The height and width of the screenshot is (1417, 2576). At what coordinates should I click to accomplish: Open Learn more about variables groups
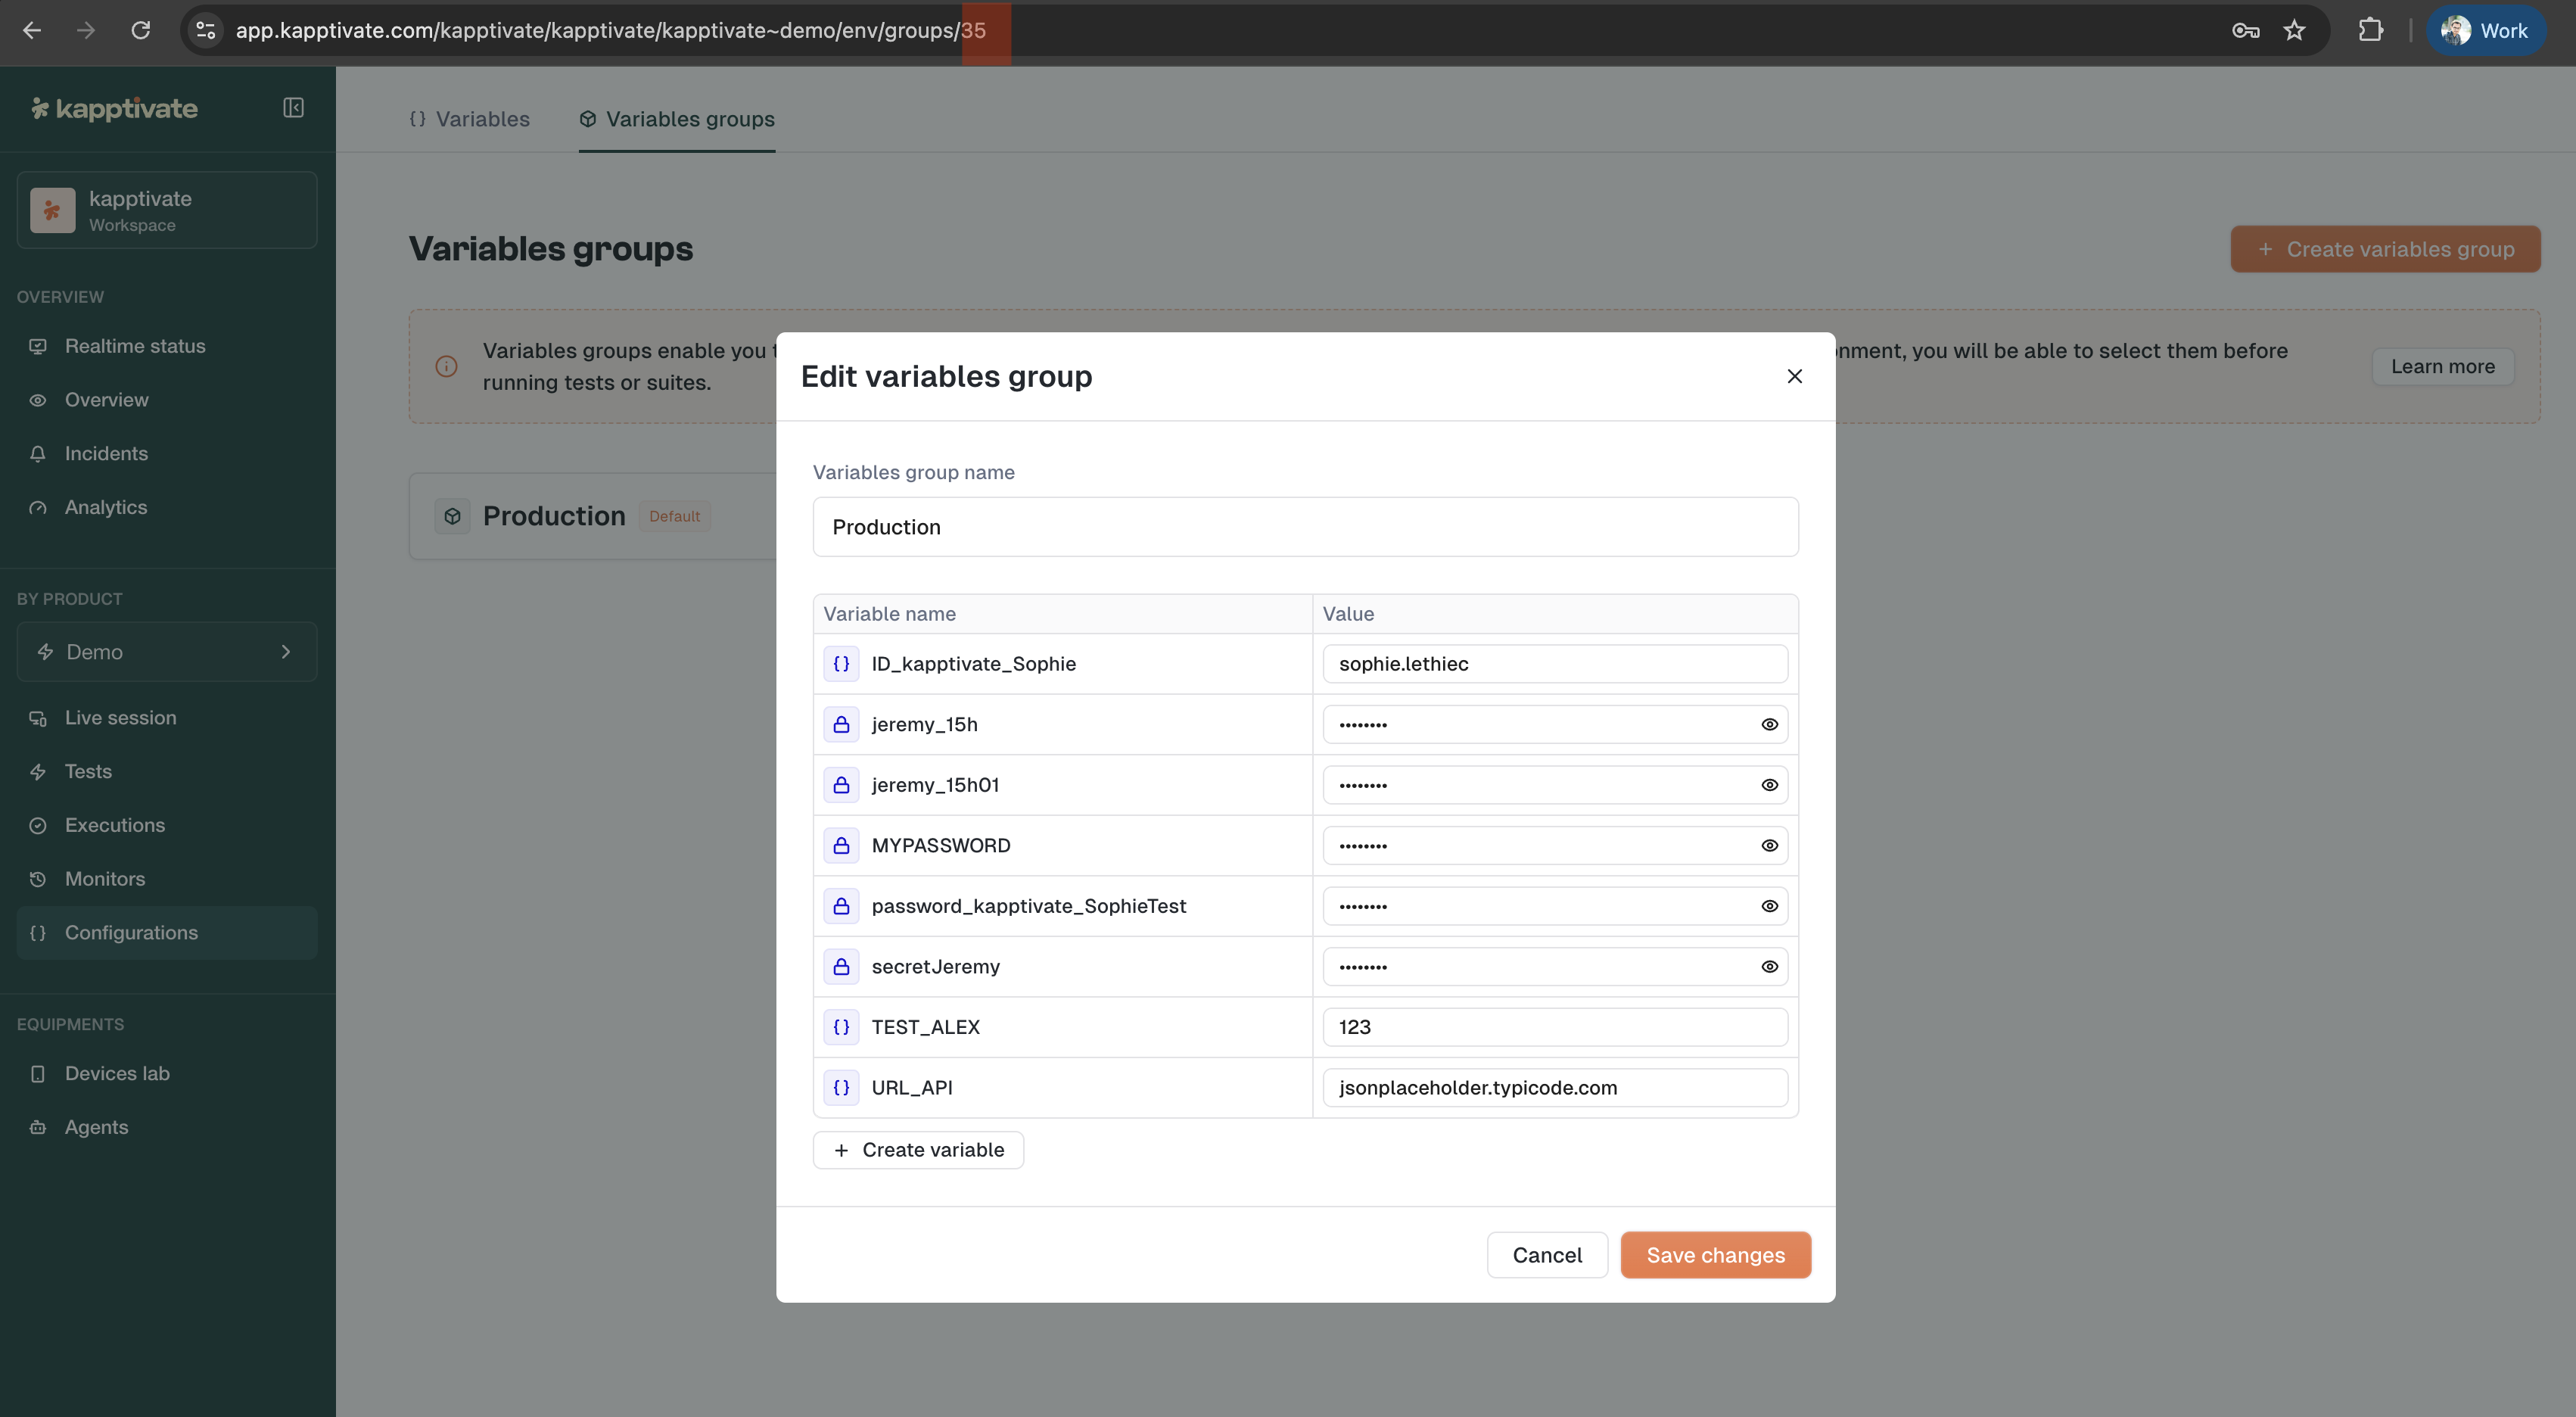(x=2442, y=366)
